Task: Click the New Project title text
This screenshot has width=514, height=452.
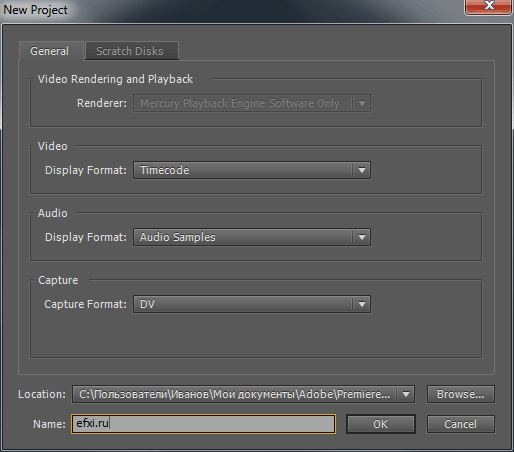Action: 35,10
